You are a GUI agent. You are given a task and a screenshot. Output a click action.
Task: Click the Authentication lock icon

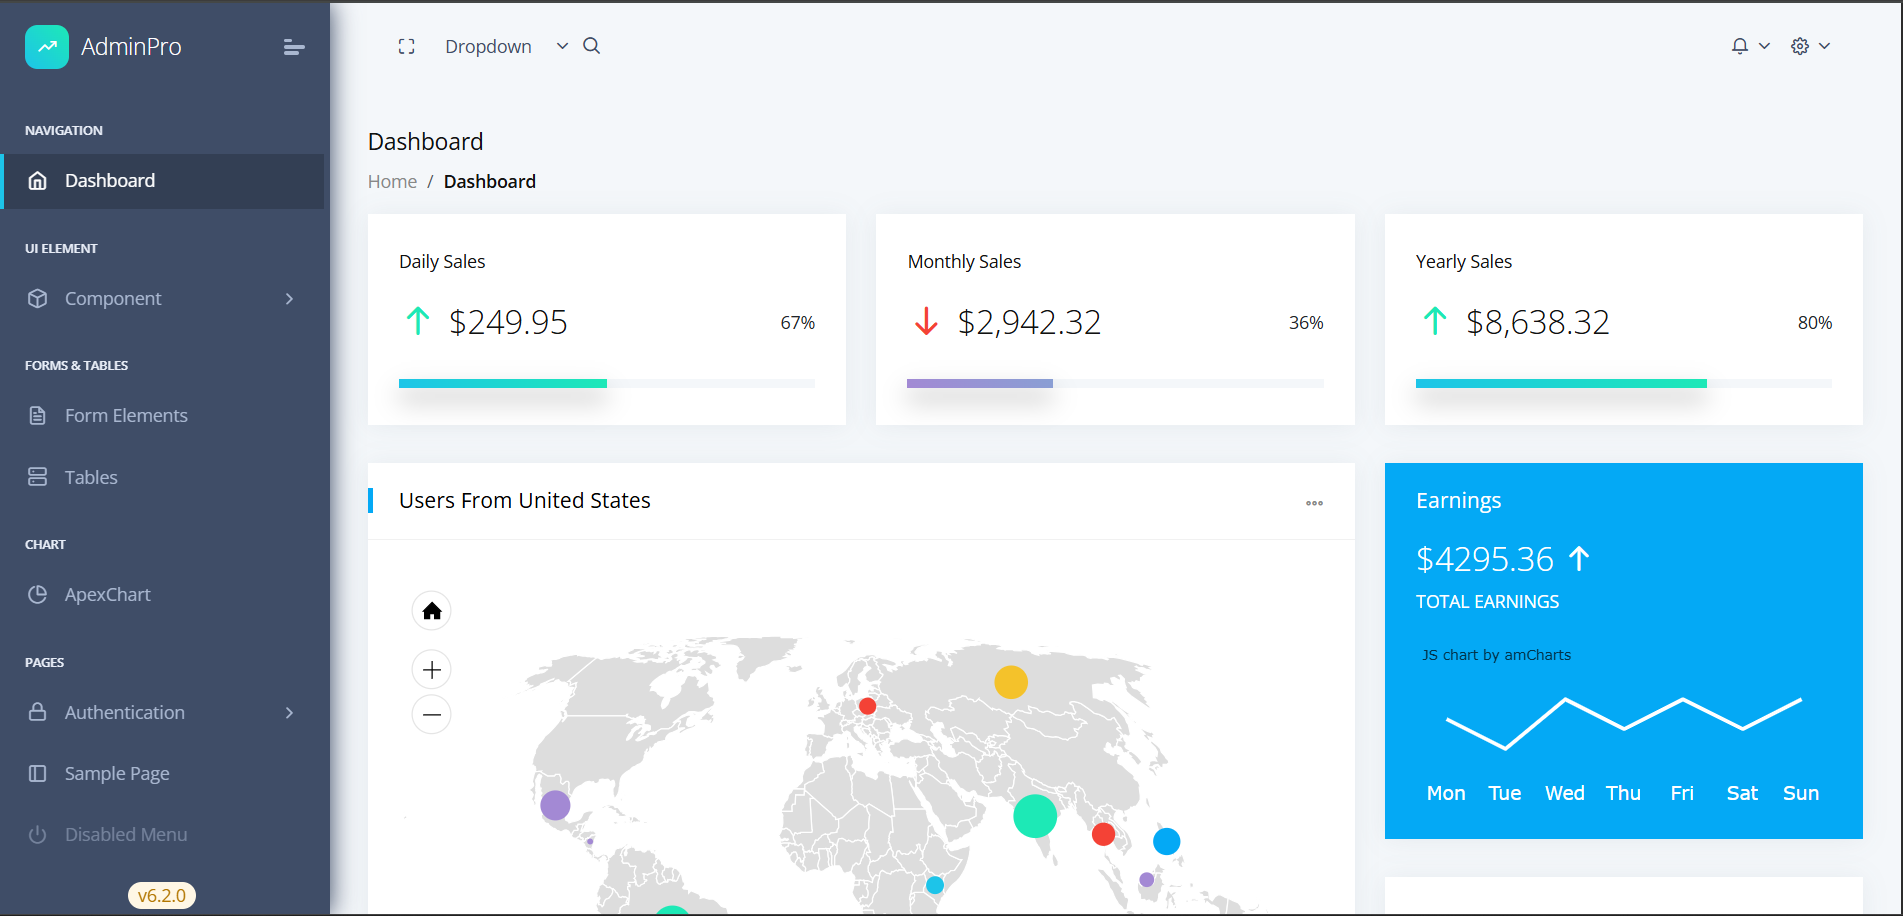tap(38, 712)
